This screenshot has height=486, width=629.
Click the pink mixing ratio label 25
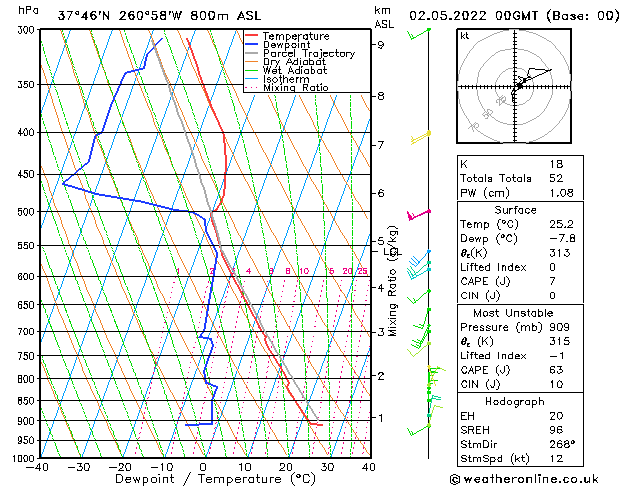tap(362, 271)
